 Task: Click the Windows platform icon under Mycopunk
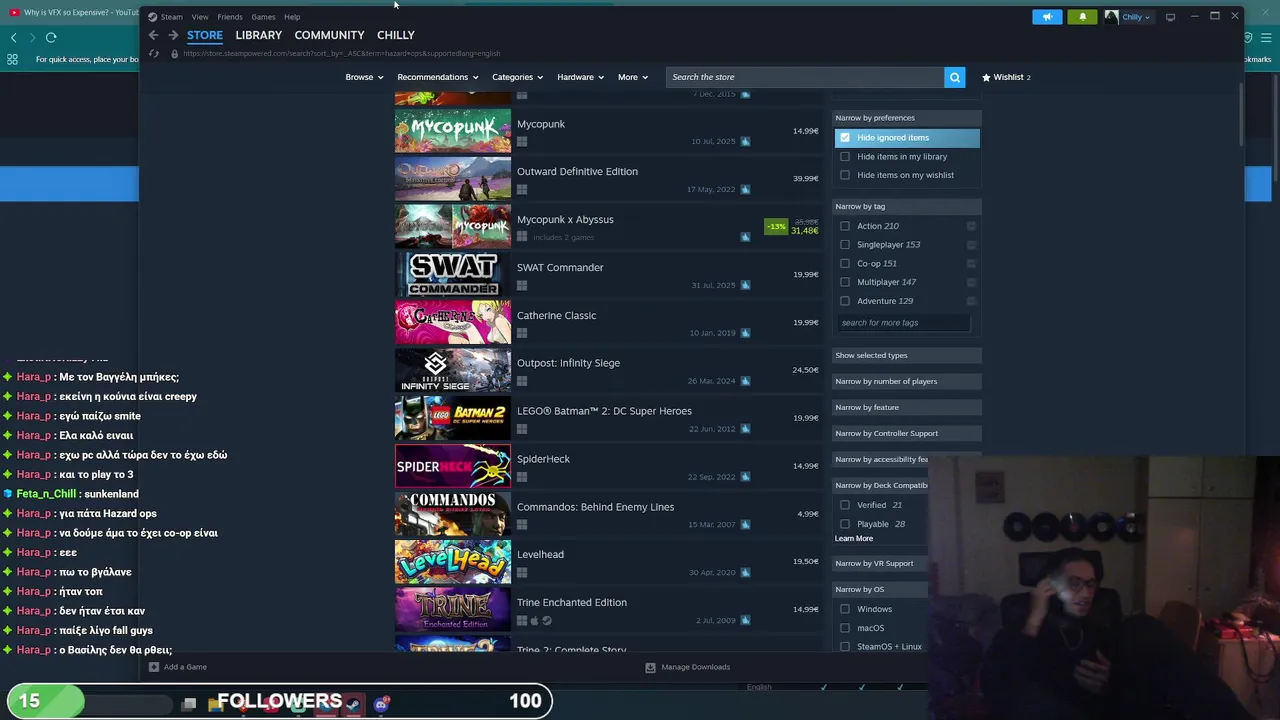[x=522, y=141]
